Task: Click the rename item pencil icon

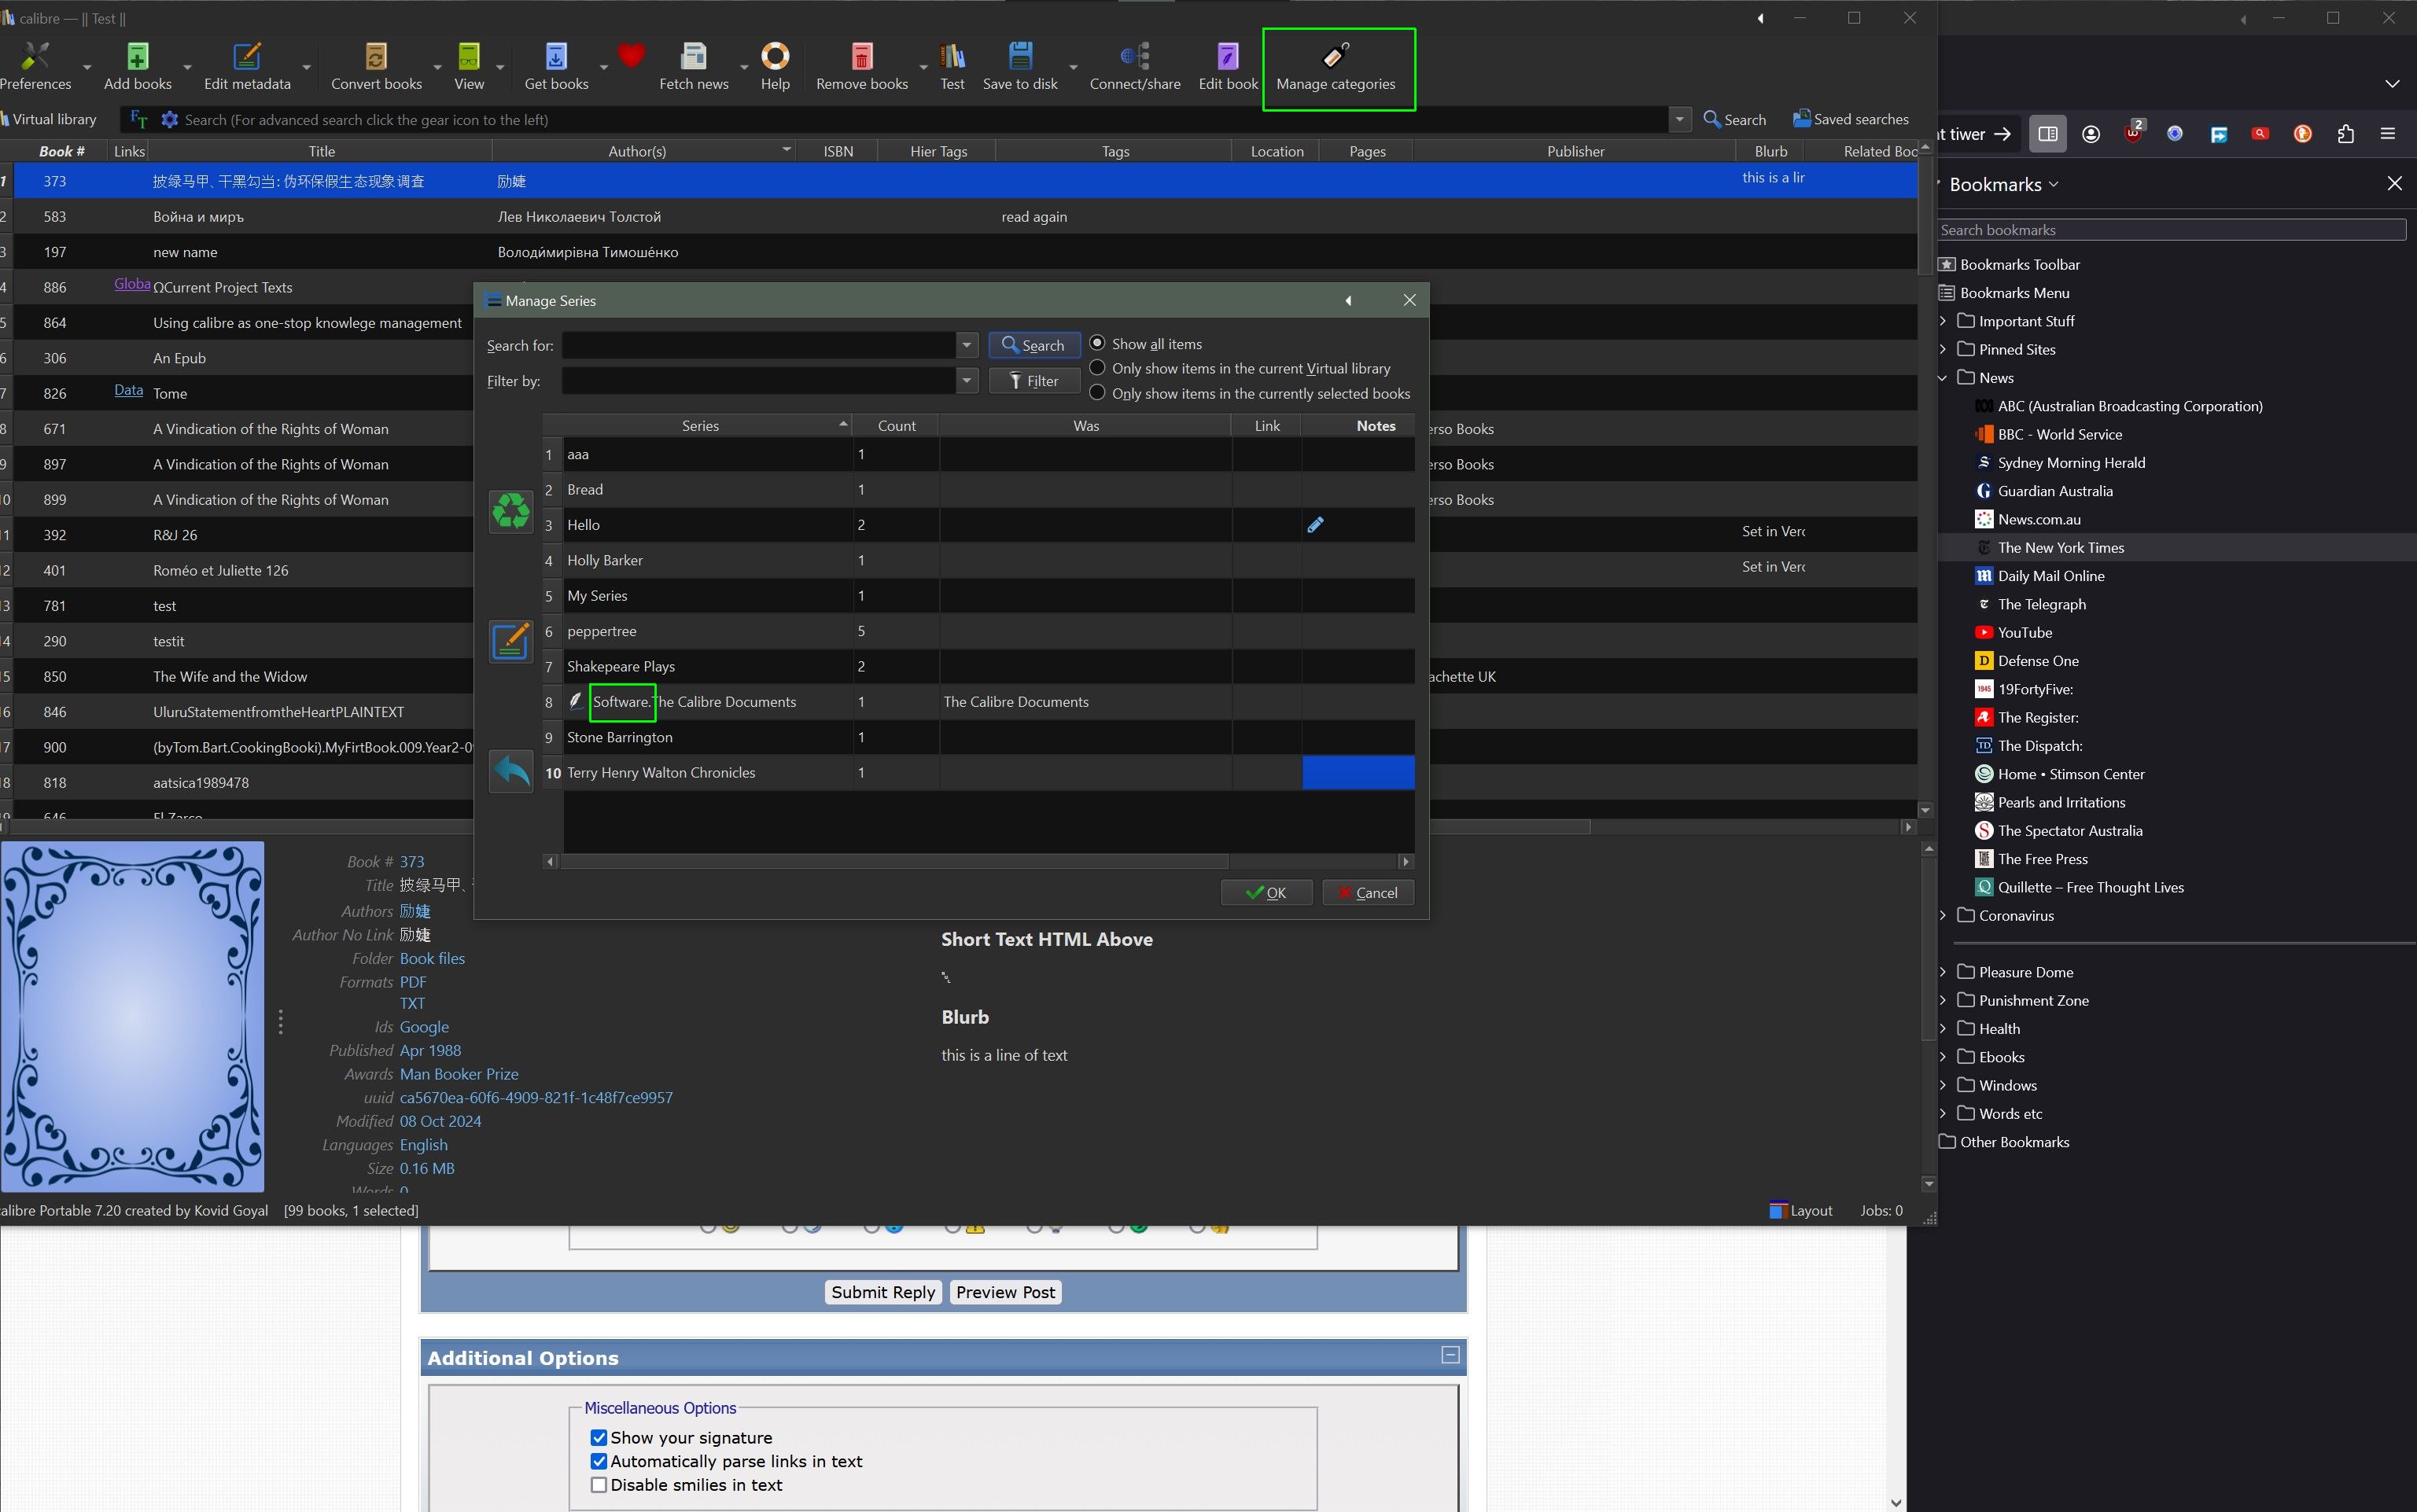Action: coord(510,641)
